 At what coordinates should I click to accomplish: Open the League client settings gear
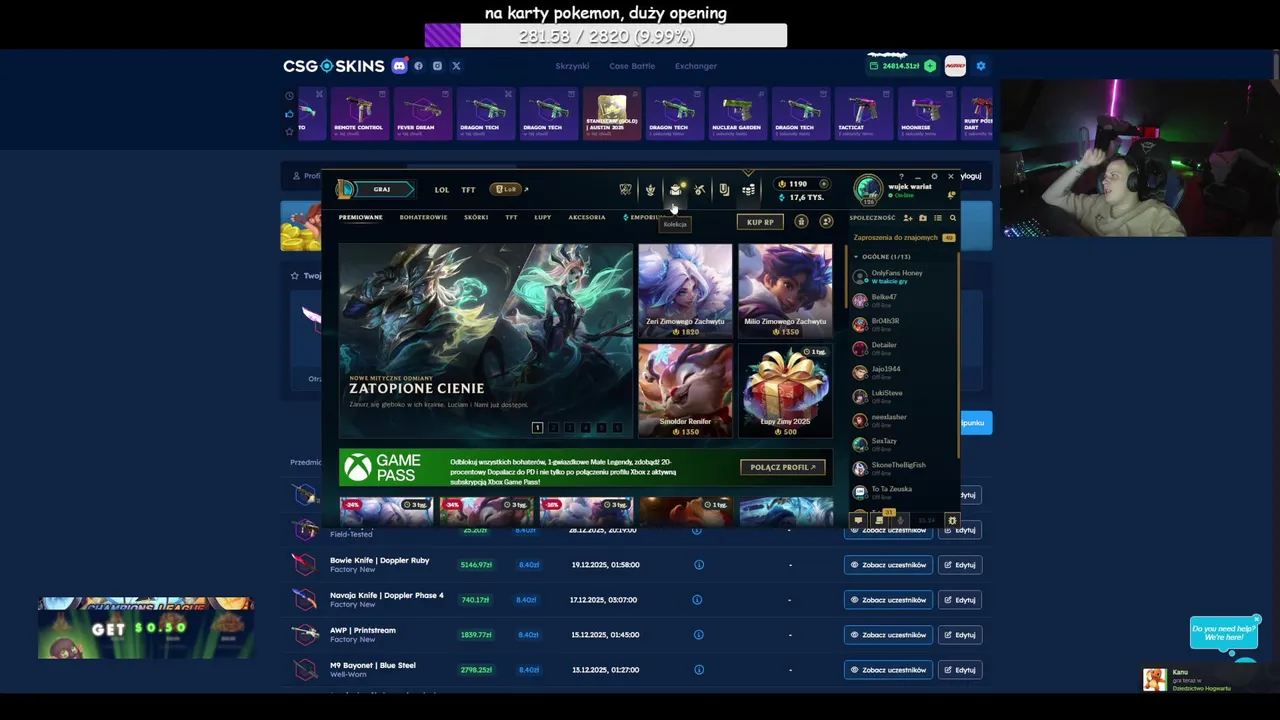pyautogui.click(x=934, y=176)
